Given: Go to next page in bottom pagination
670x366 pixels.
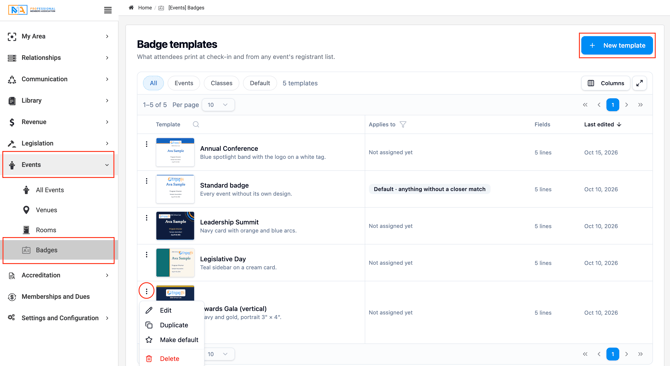Looking at the screenshot, I should tap(626, 354).
